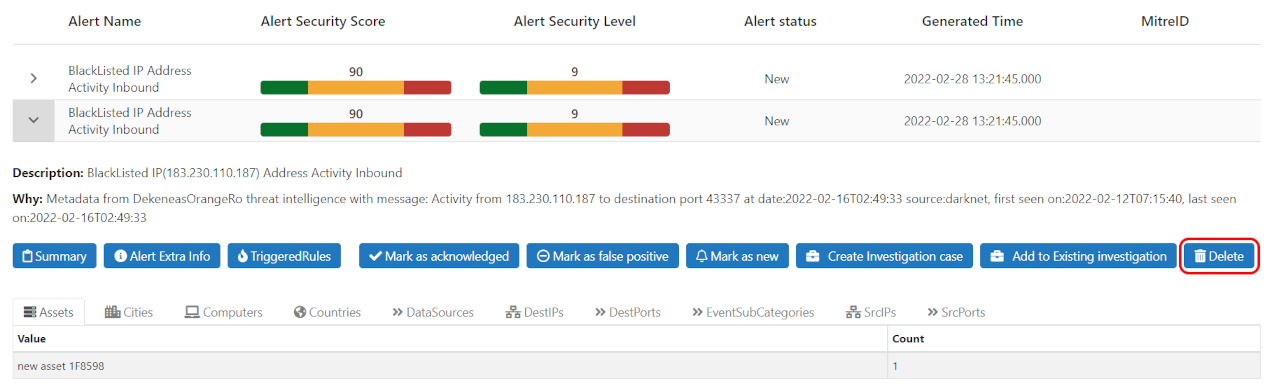The height and width of the screenshot is (386, 1265).
Task: Select the second alert's name text
Action: pos(130,121)
